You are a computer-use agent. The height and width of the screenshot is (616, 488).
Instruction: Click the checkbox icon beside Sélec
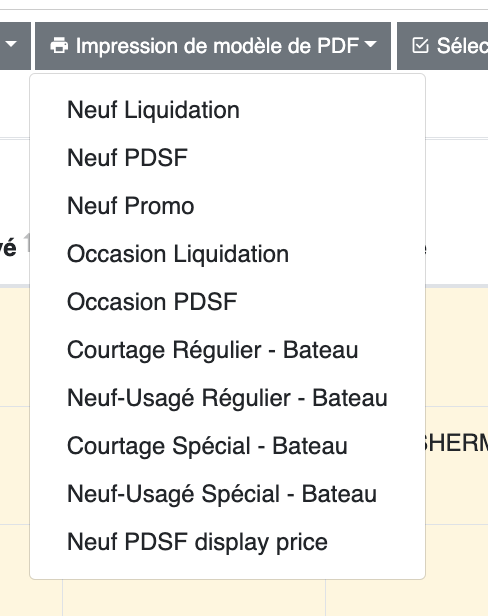(420, 46)
